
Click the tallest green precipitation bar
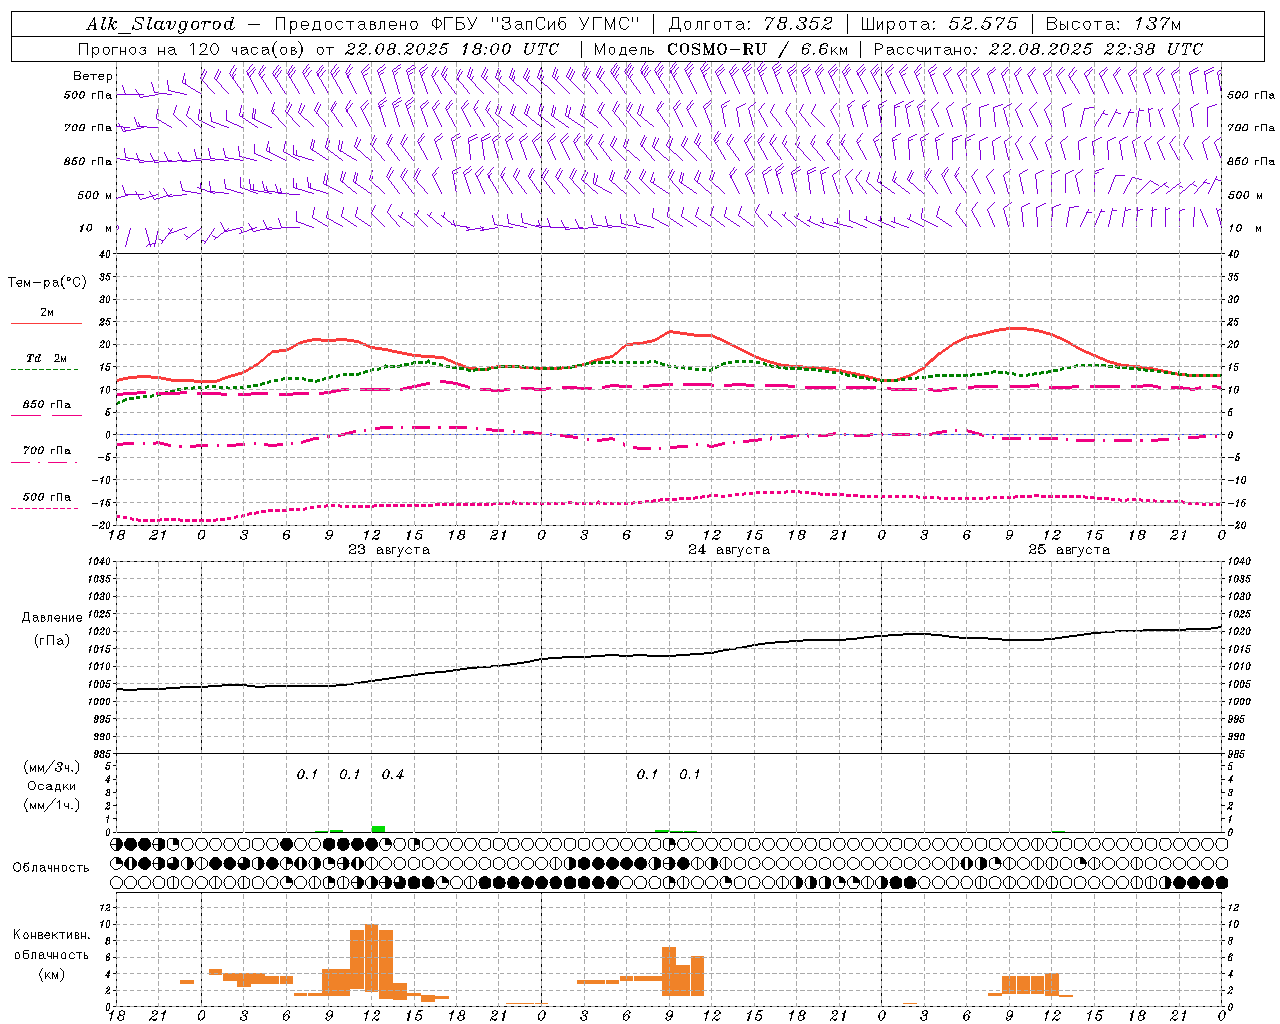pyautogui.click(x=378, y=828)
